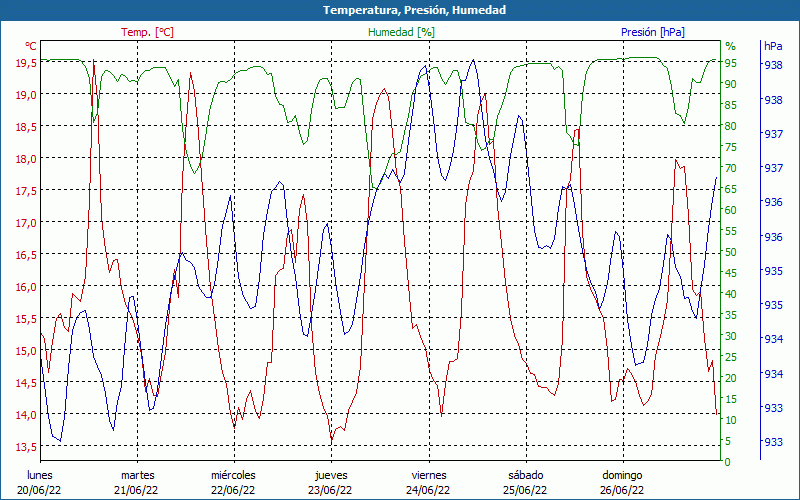Image resolution: width=800 pixels, height=500 pixels.
Task: Click the 'sábado' day label
Action: click(526, 476)
